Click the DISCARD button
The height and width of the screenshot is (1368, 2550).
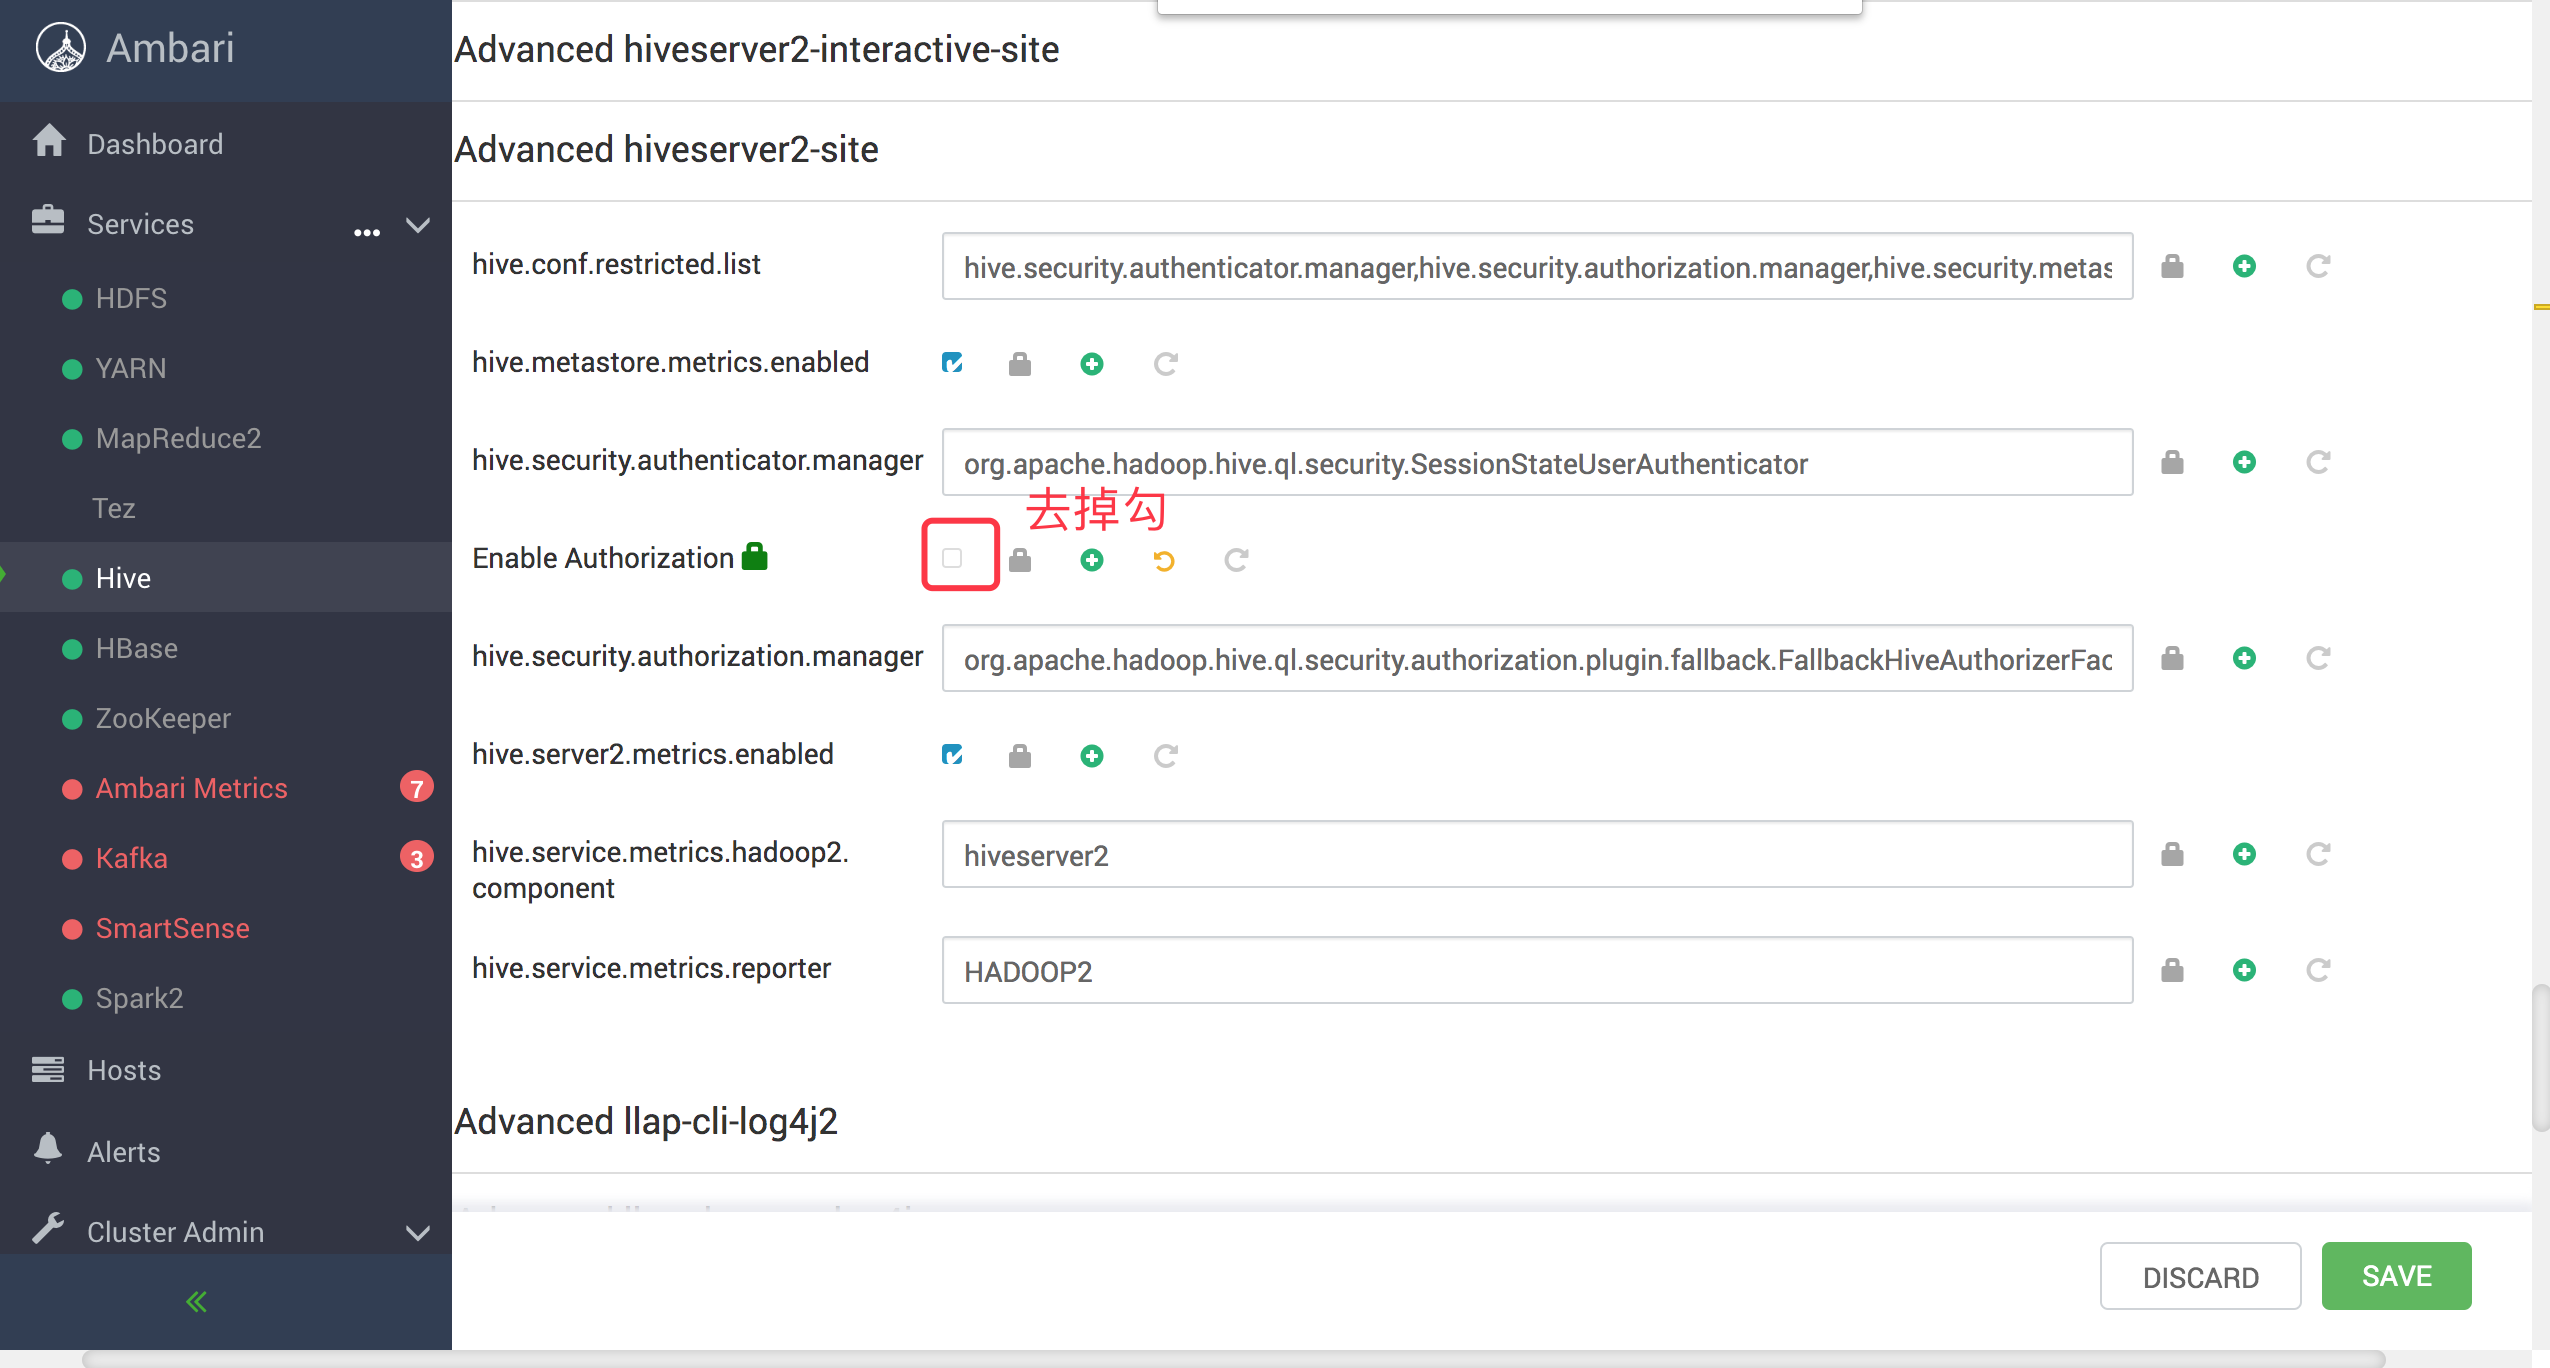(x=2200, y=1276)
